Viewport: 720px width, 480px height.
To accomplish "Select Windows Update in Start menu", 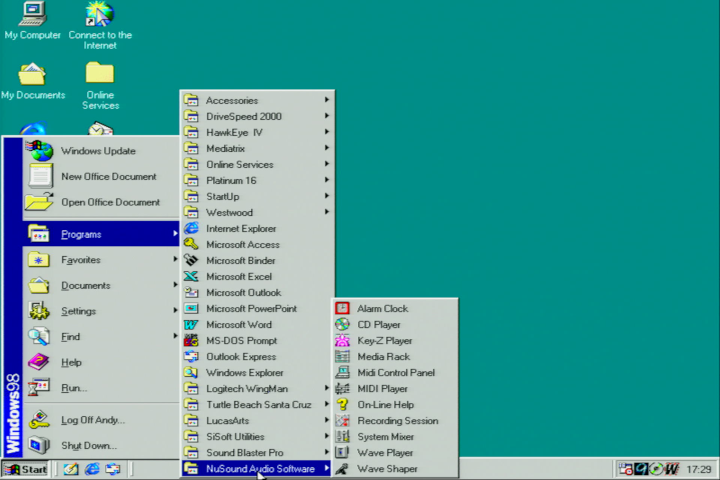I will pos(98,151).
